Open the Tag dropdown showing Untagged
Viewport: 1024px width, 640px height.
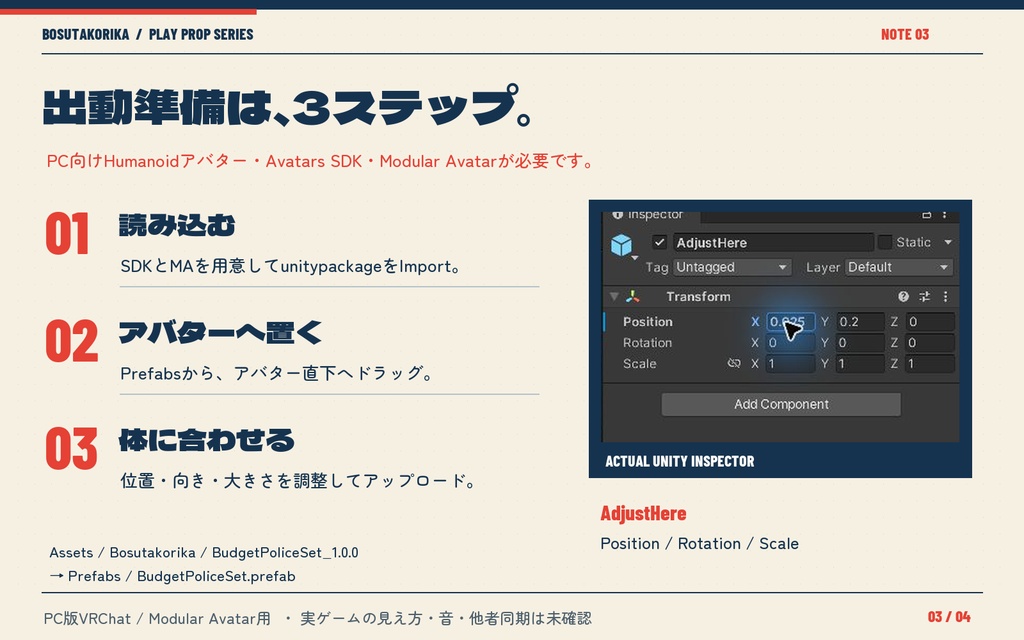(732, 267)
